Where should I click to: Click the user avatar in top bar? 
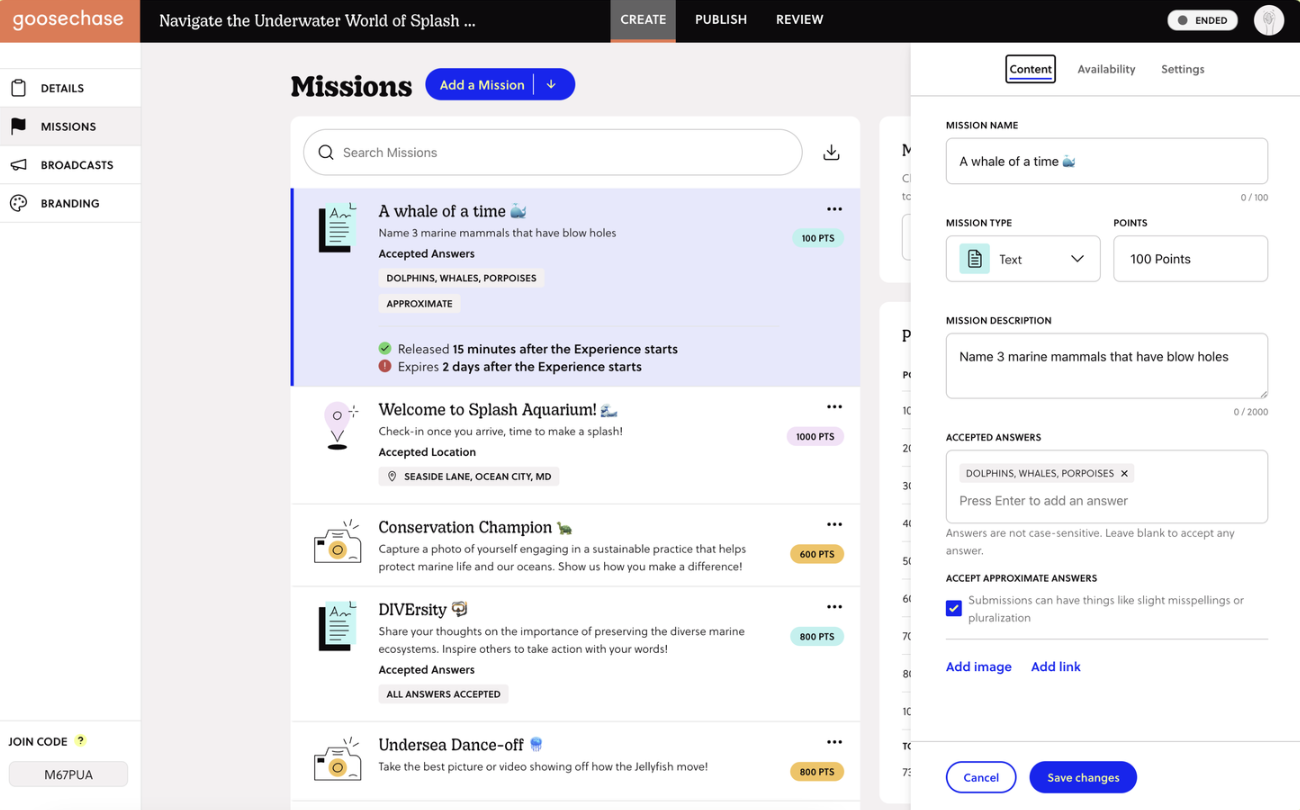coord(1268,20)
